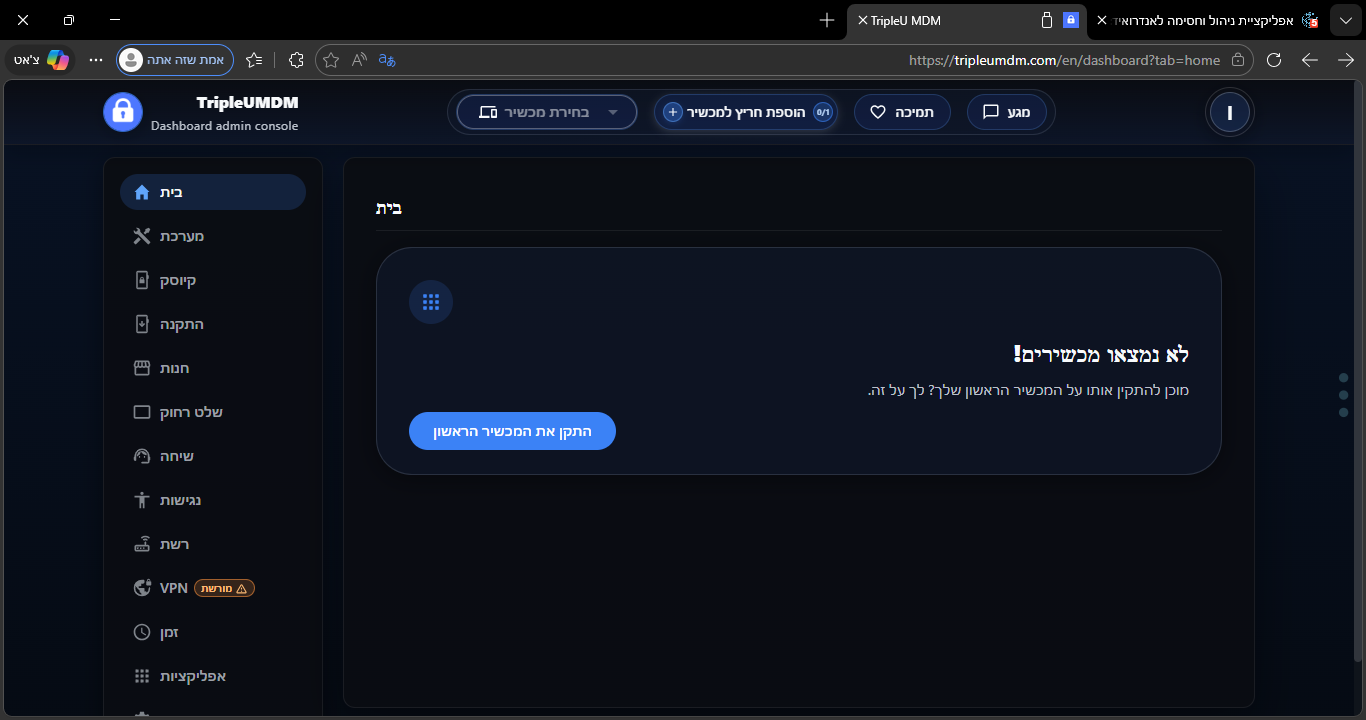Click הוספת חריץ למכשיר add slot button
This screenshot has width=1366, height=720.
pyautogui.click(x=745, y=112)
